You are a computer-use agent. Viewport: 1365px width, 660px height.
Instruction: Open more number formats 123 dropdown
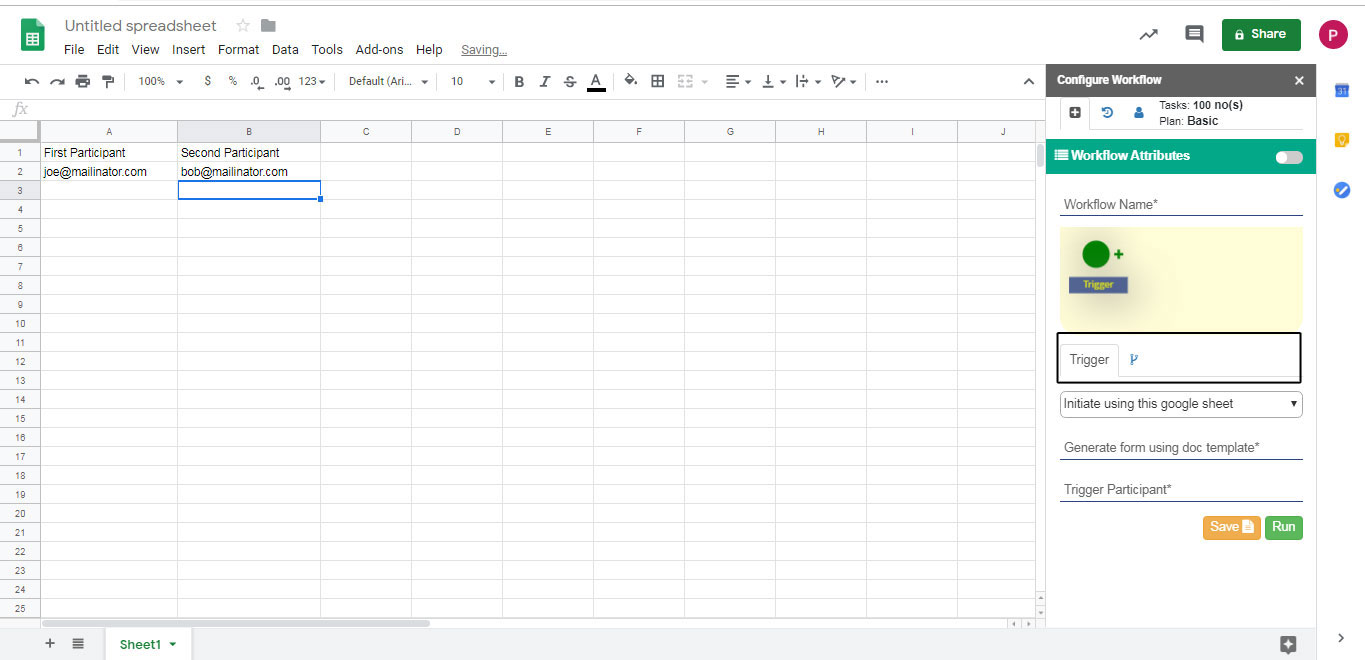[x=312, y=82]
